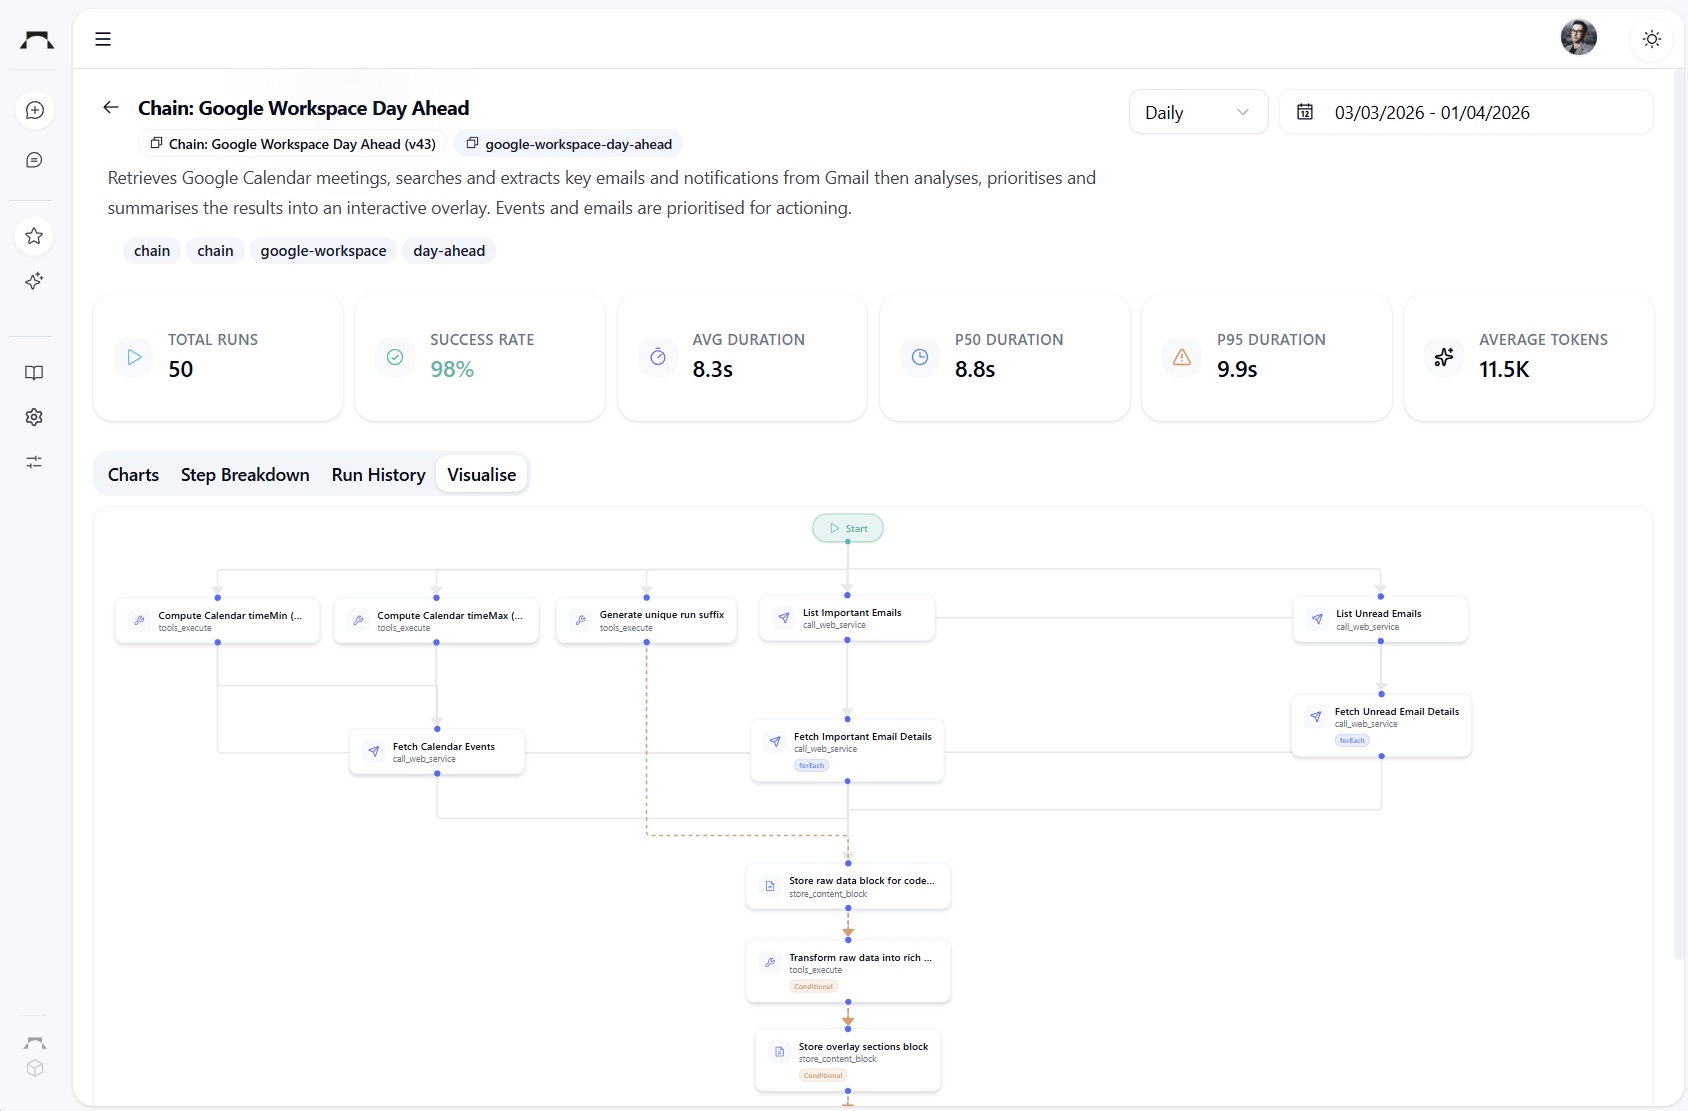Viewport: 1688px width, 1111px height.
Task: Open the user profile avatar
Action: point(1579,38)
